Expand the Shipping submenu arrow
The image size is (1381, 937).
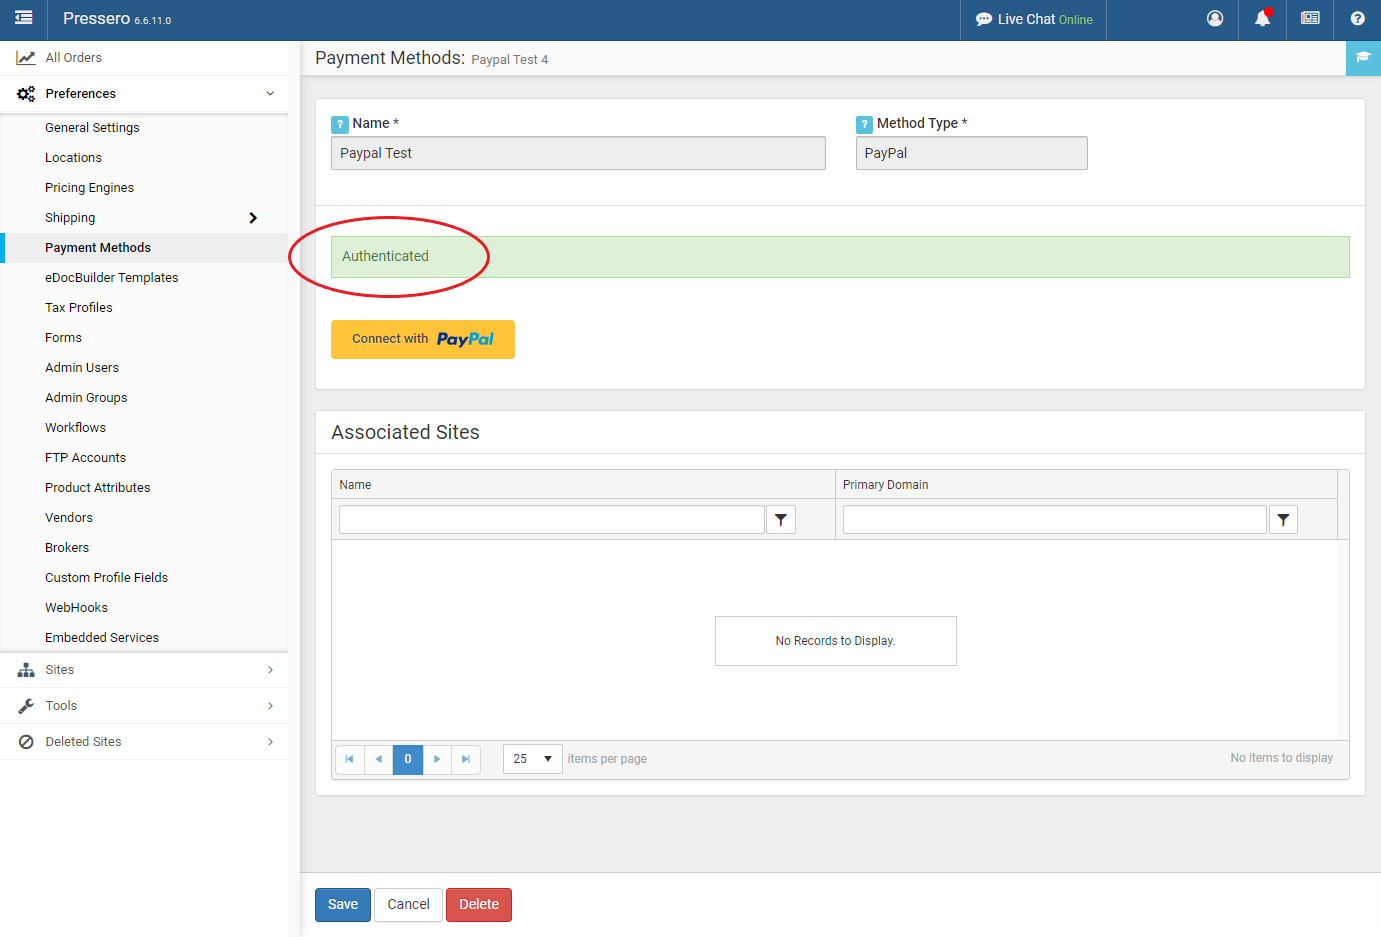coord(253,218)
